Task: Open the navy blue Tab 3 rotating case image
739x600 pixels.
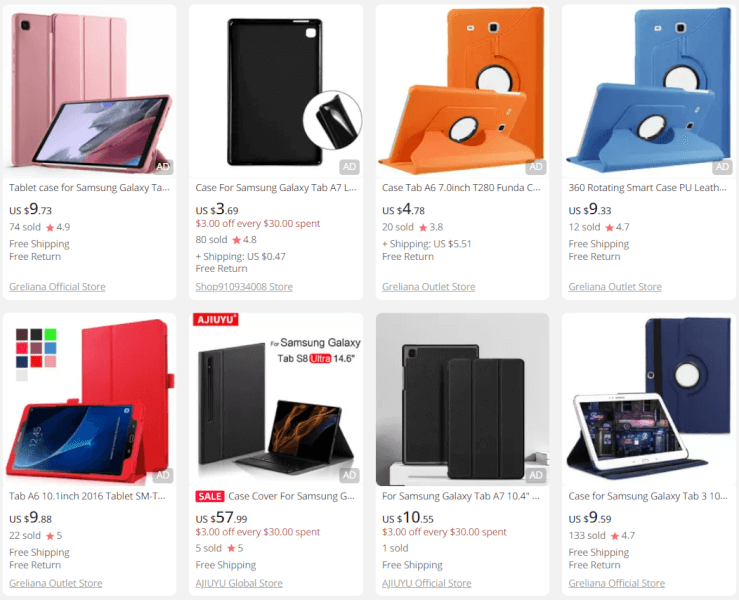Action: coord(649,399)
